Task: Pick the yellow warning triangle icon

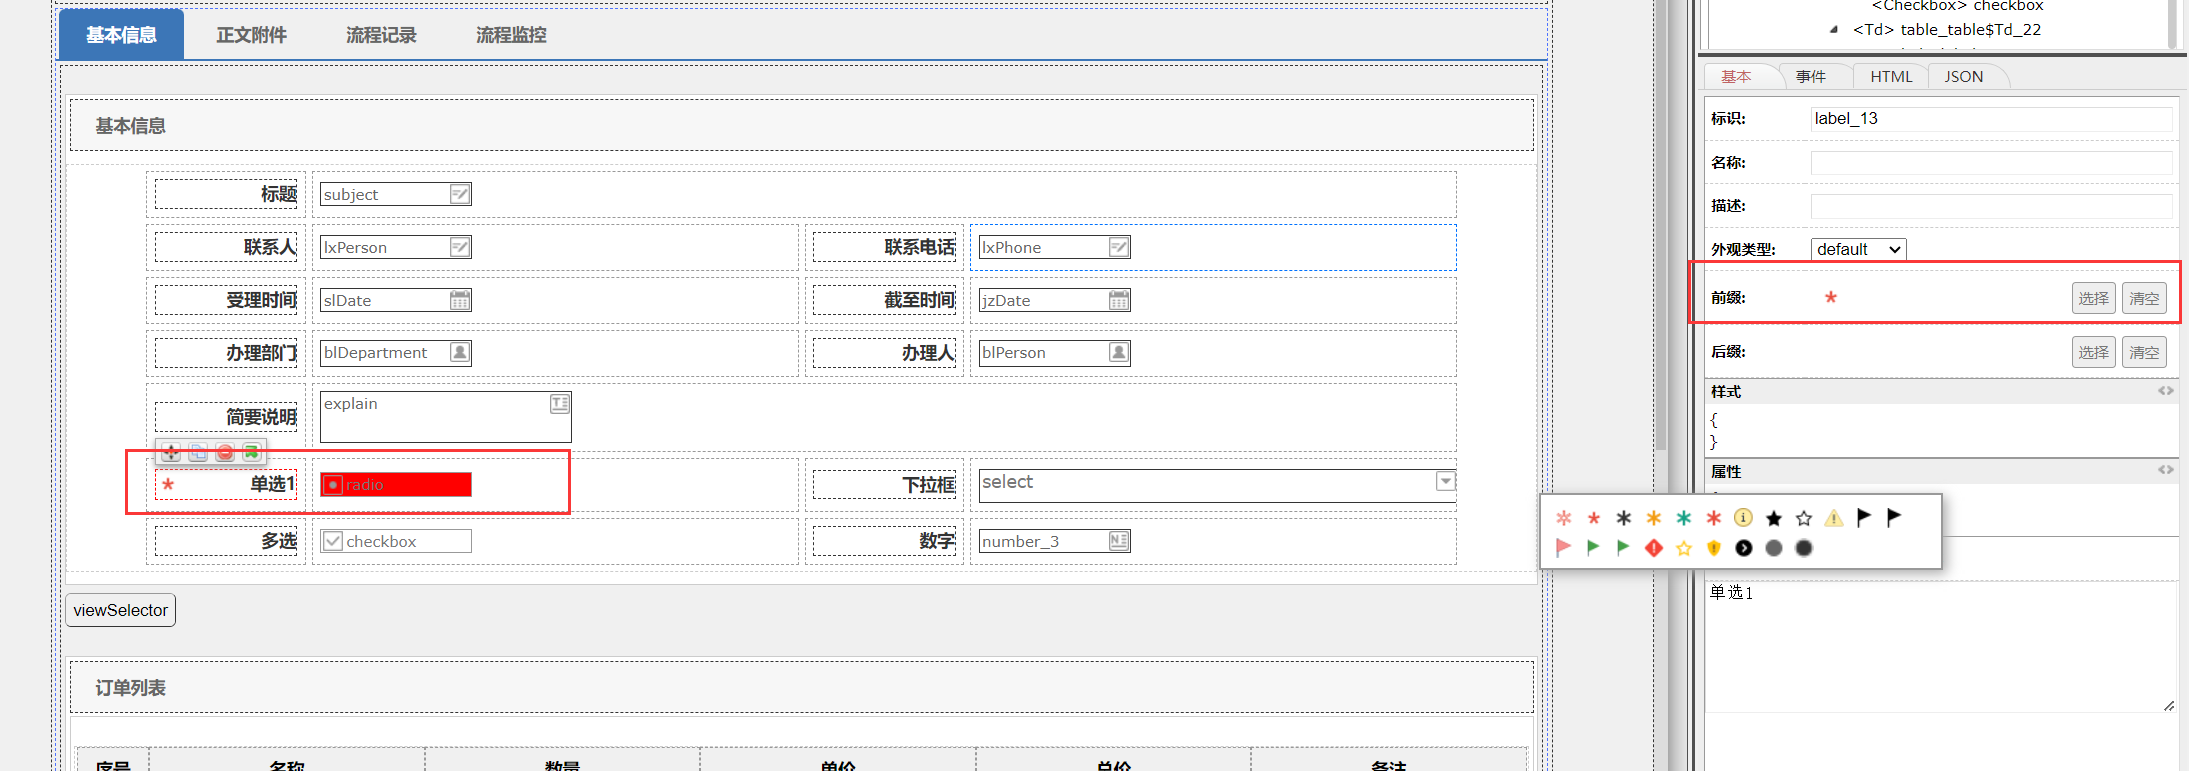Action: coord(1834,518)
